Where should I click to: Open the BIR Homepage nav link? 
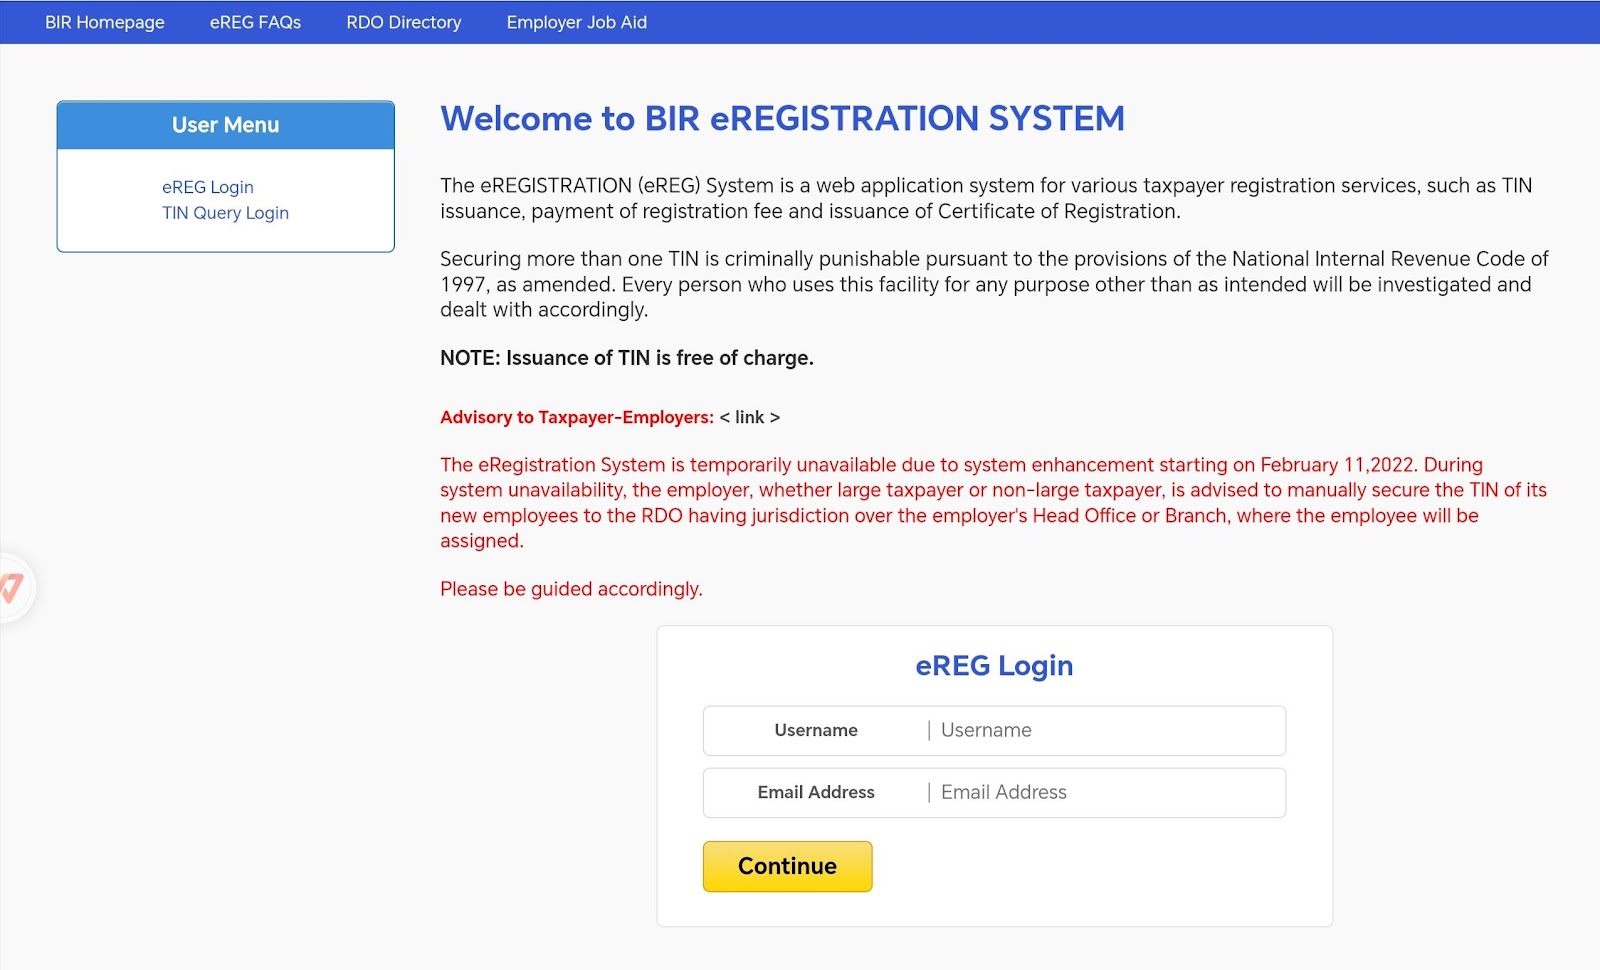[x=105, y=22]
